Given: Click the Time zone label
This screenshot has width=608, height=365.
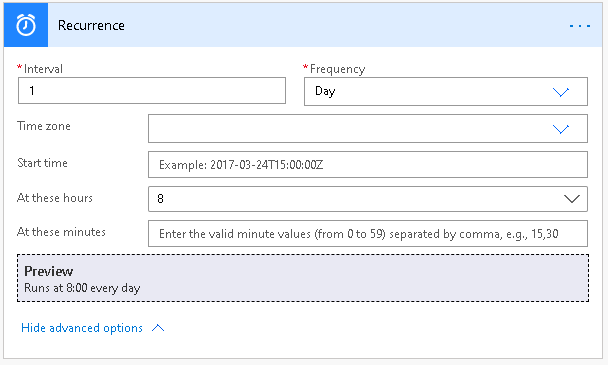Looking at the screenshot, I should click(44, 126).
